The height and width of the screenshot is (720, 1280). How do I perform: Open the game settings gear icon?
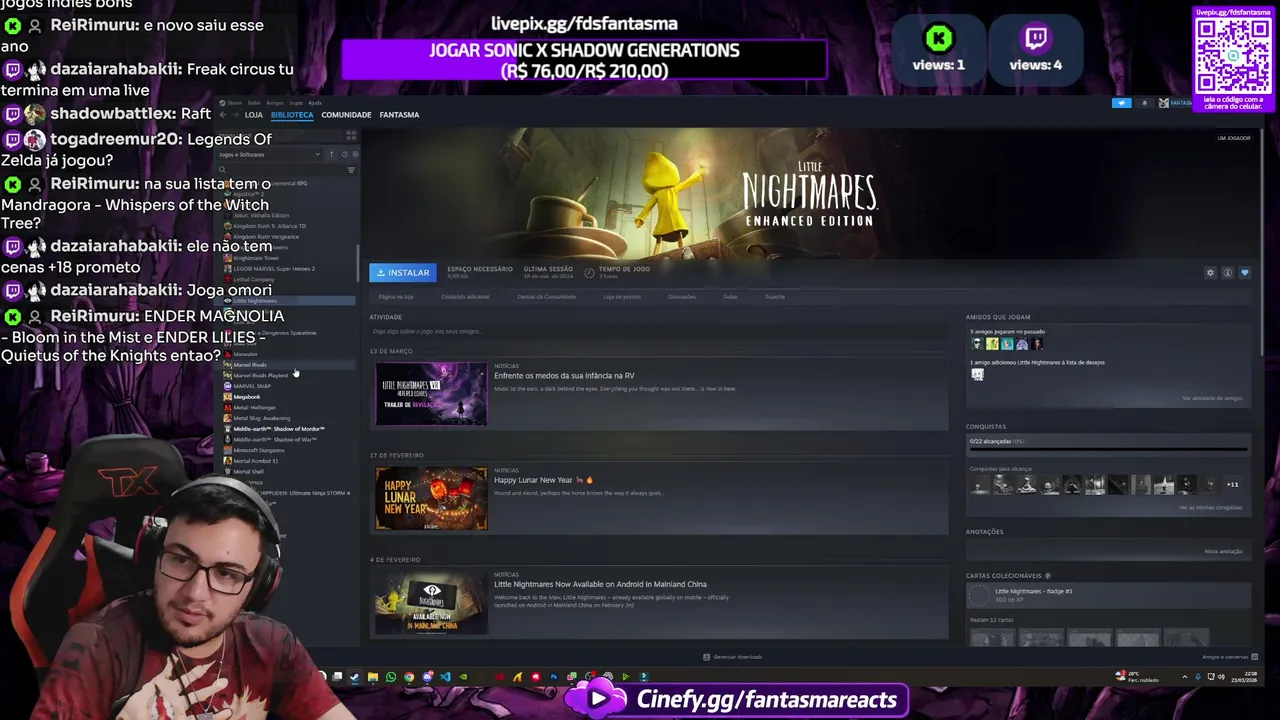click(x=1210, y=273)
